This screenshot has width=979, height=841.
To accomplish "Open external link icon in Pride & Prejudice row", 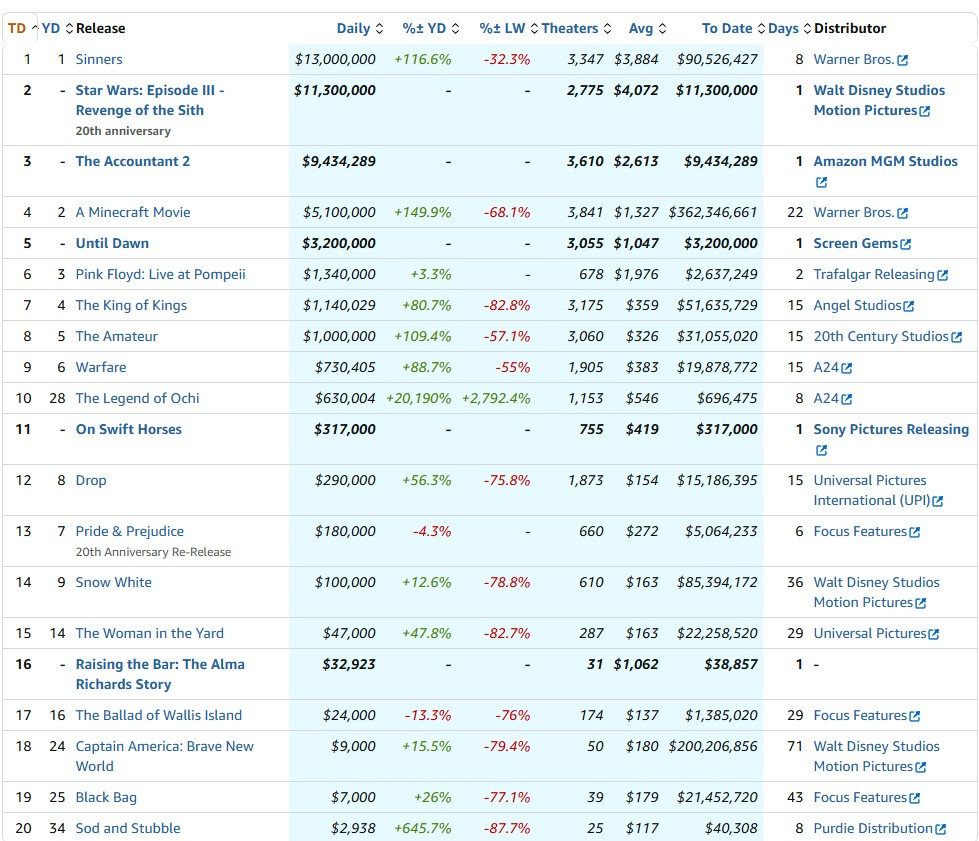I will pyautogui.click(x=915, y=533).
